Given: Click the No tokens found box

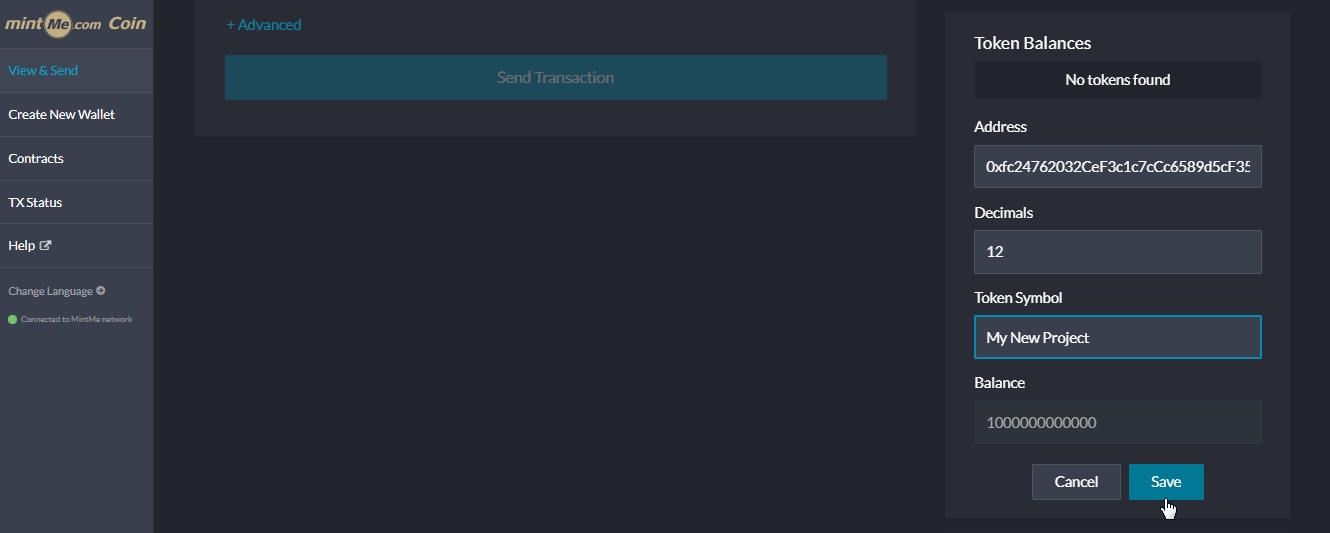Looking at the screenshot, I should [x=1117, y=80].
